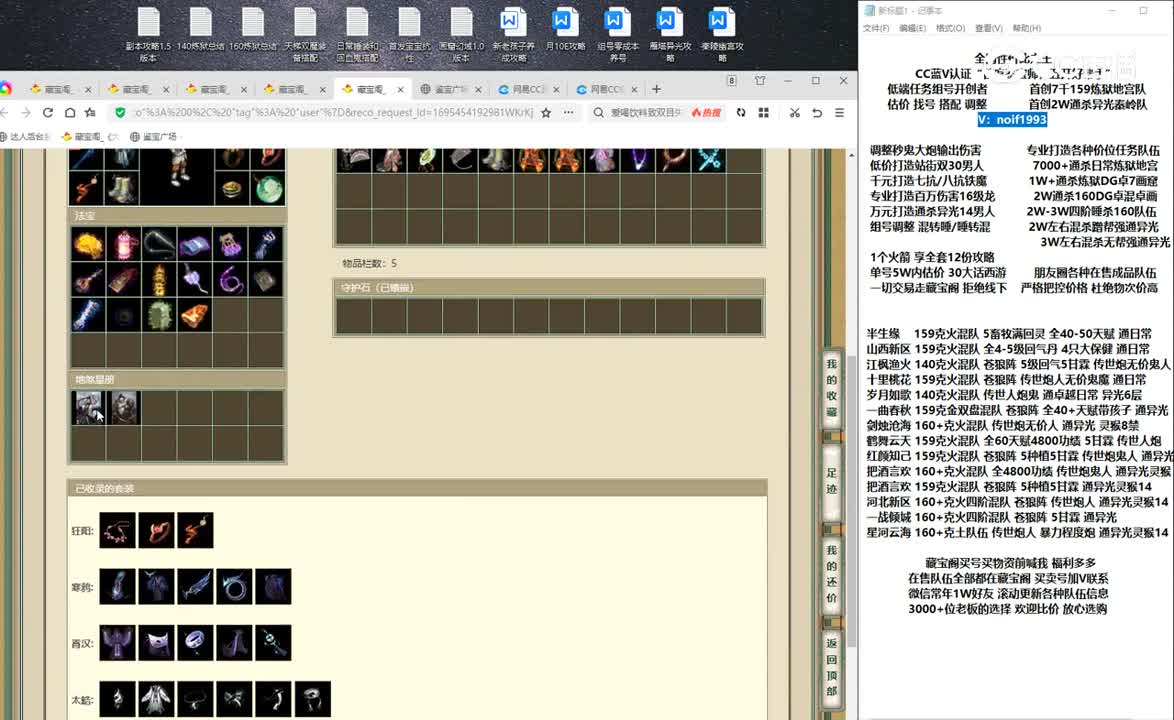Click the 热搜 hot search badge

tap(706, 112)
